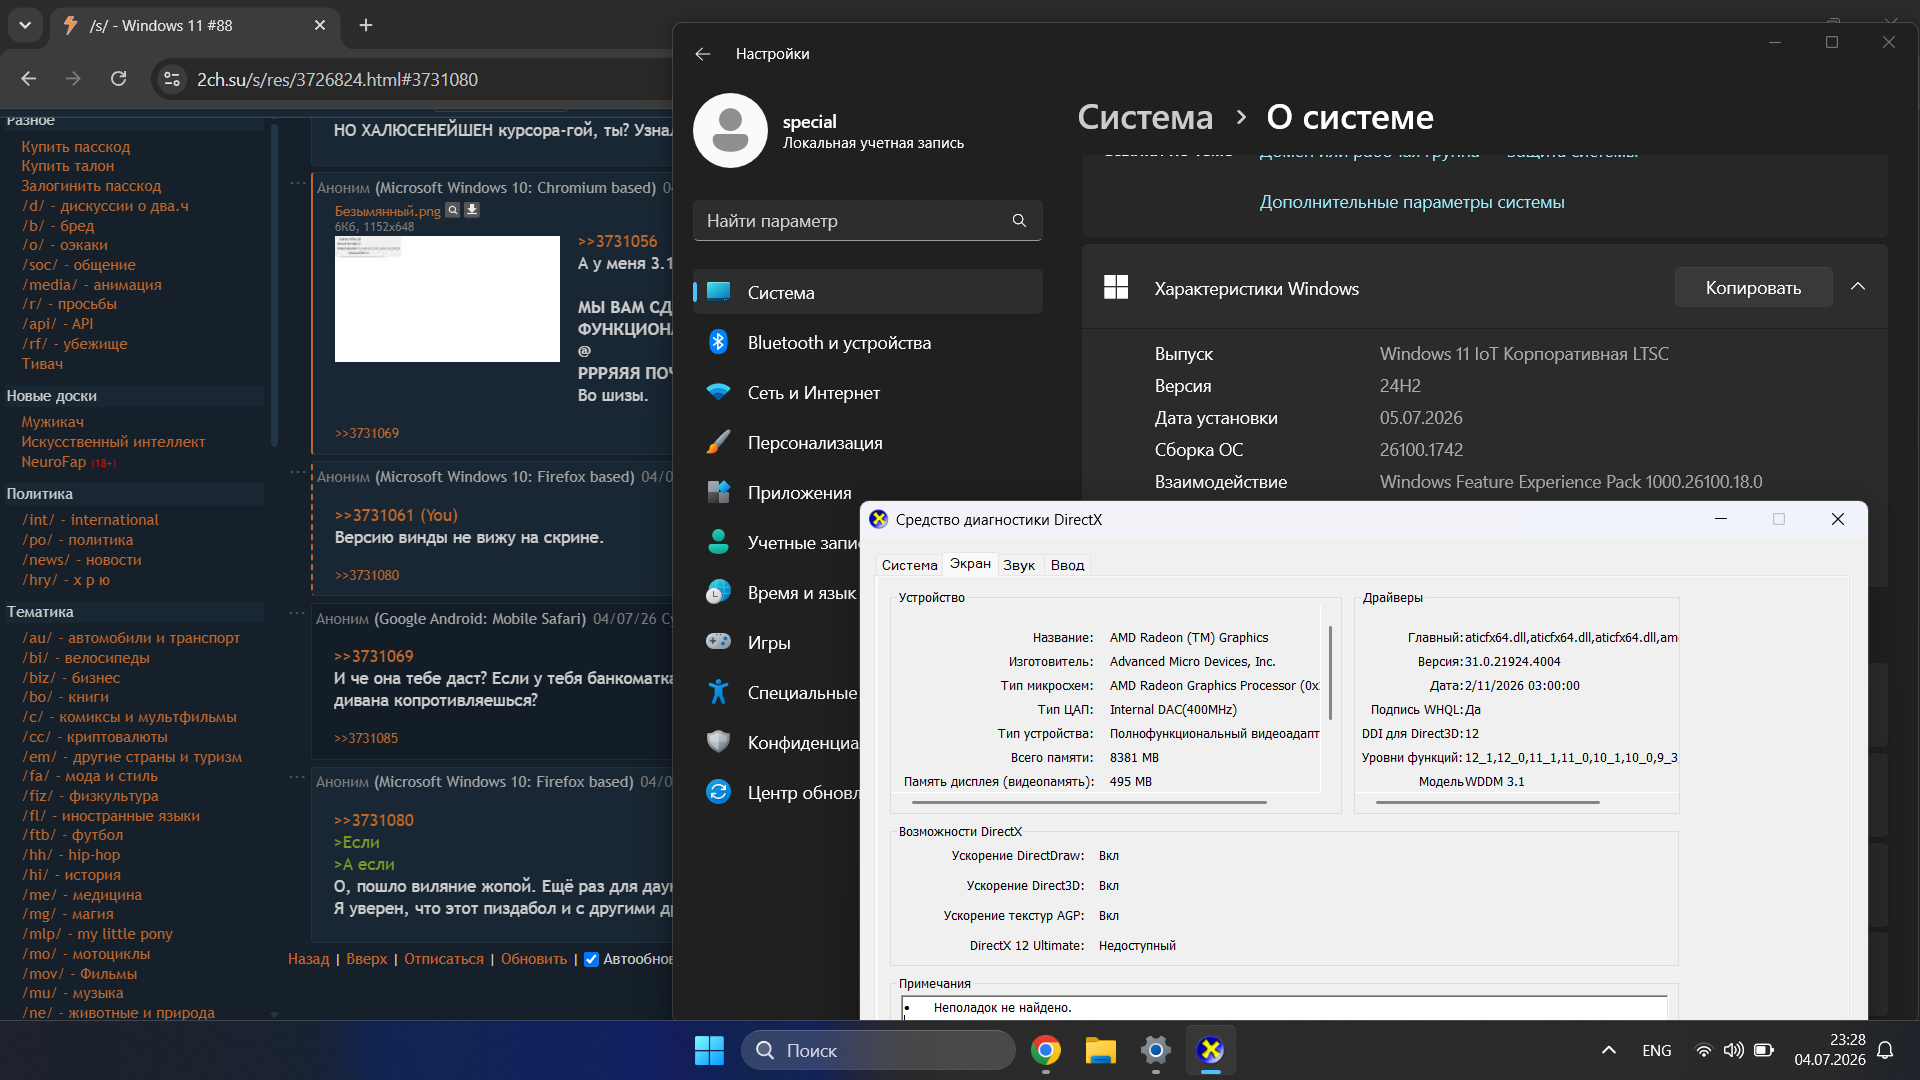The height and width of the screenshot is (1080, 1920).
Task: Switch to Система tab in DirectX tool
Action: 909,565
